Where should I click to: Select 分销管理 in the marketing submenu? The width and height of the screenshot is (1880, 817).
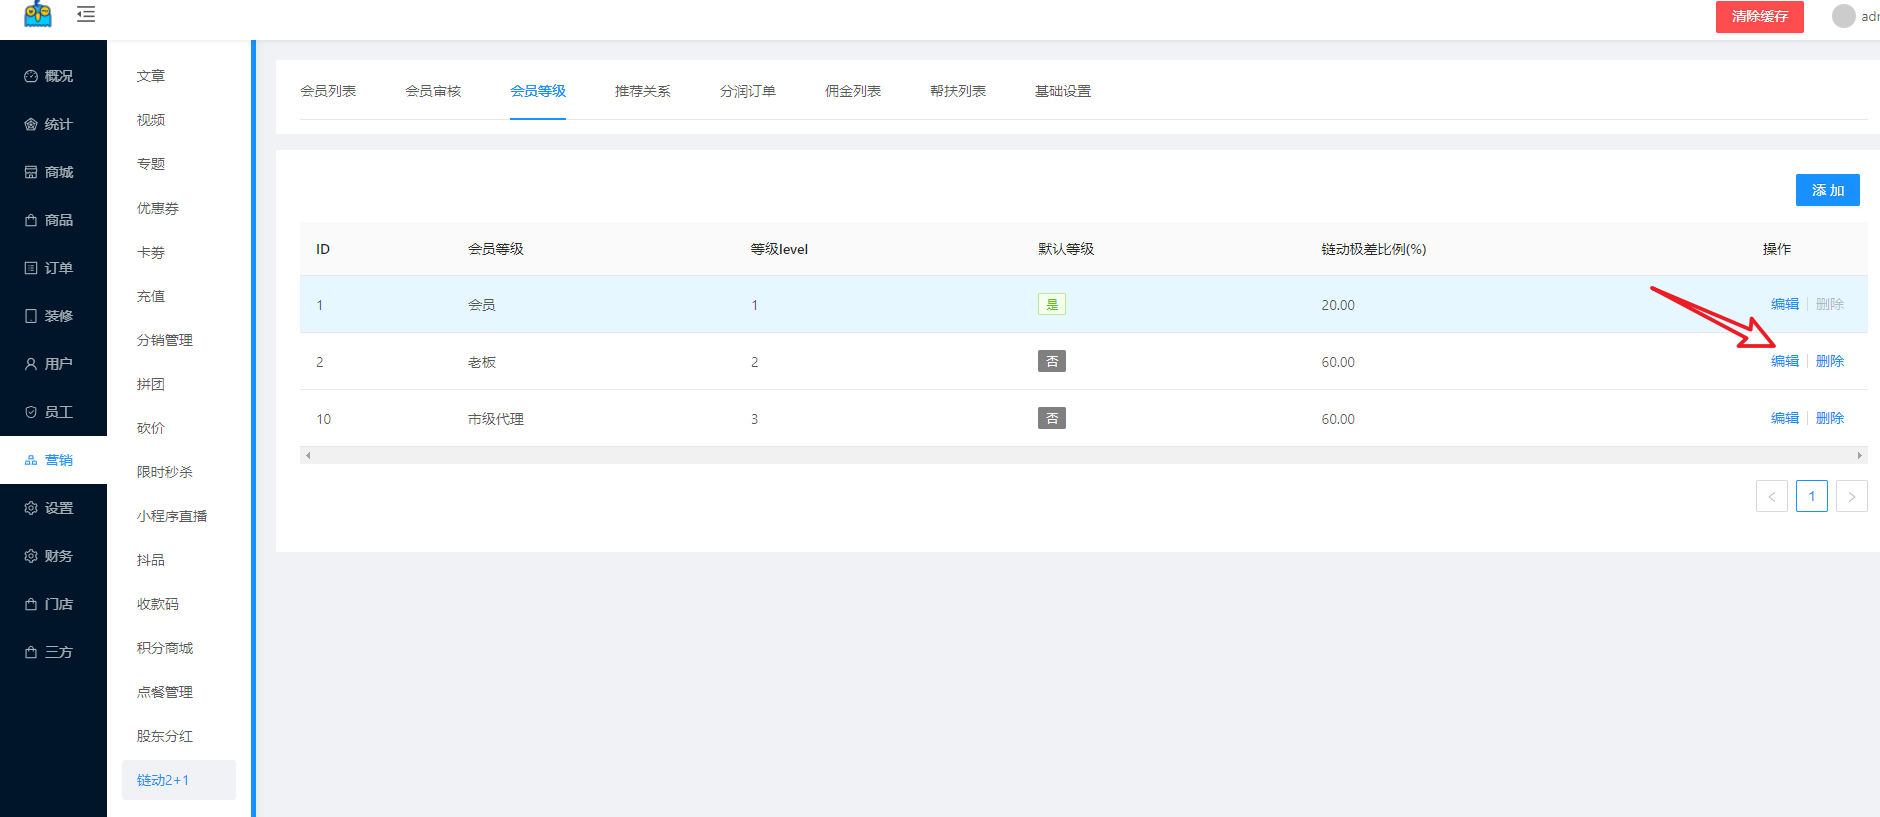click(165, 340)
